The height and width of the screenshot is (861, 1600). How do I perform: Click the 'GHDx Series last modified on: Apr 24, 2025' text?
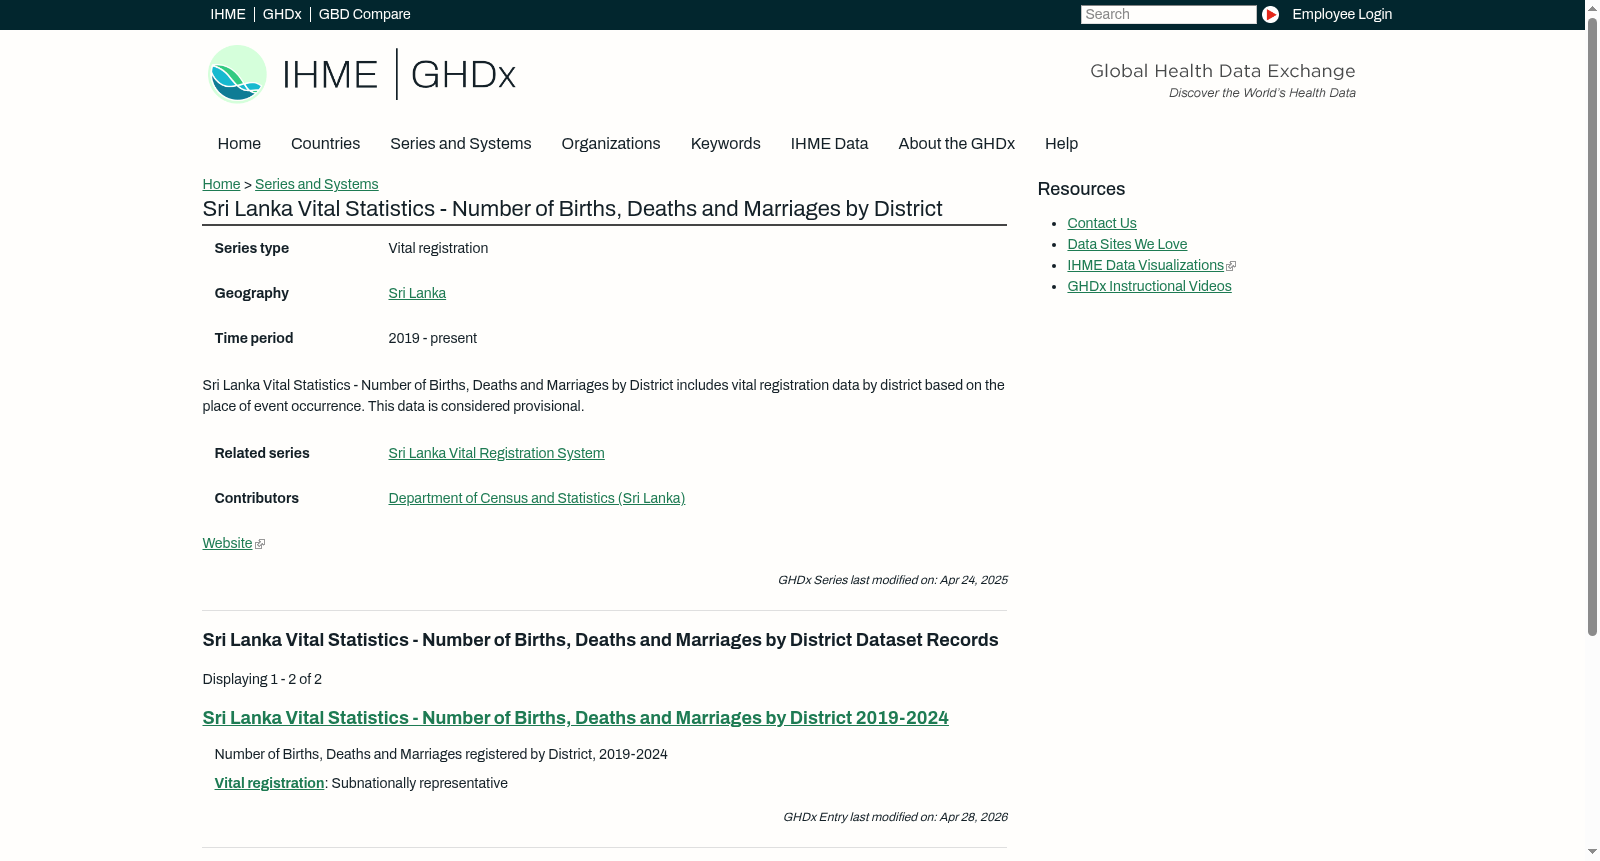892,580
